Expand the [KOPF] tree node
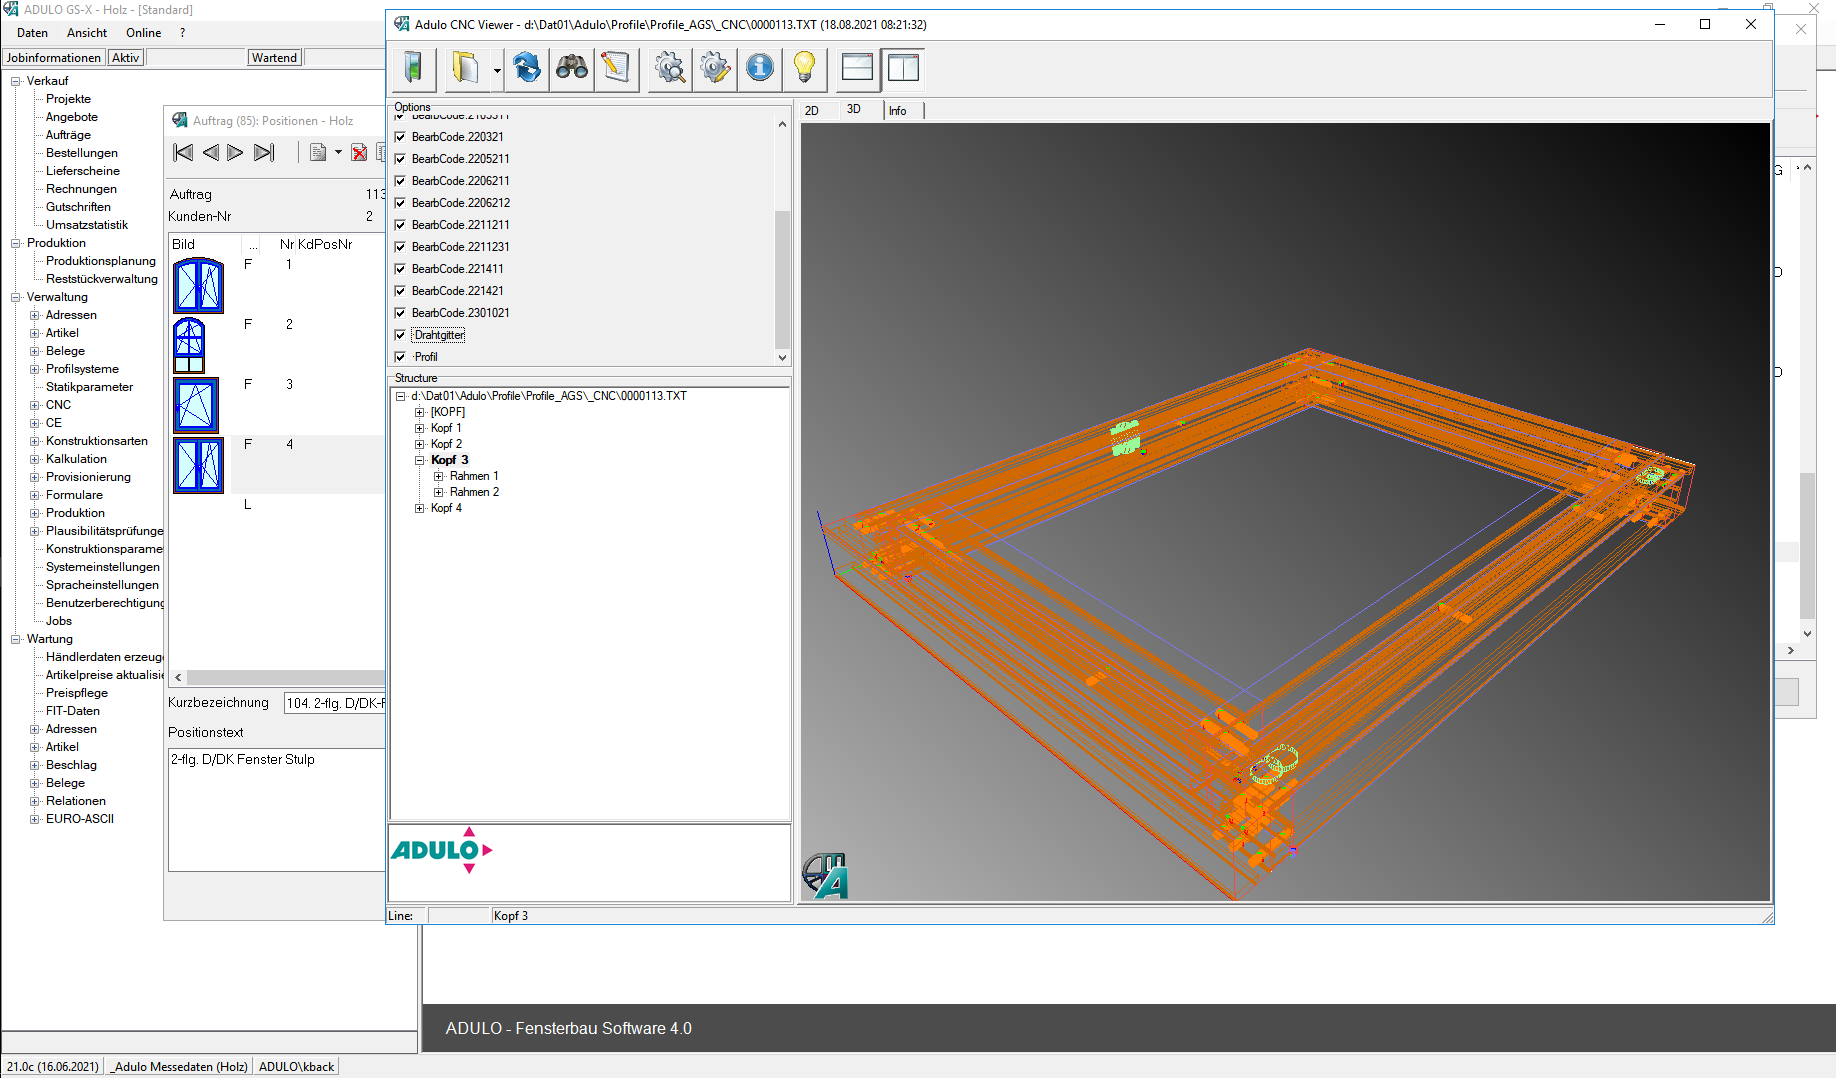The height and width of the screenshot is (1078, 1836). tap(420, 412)
